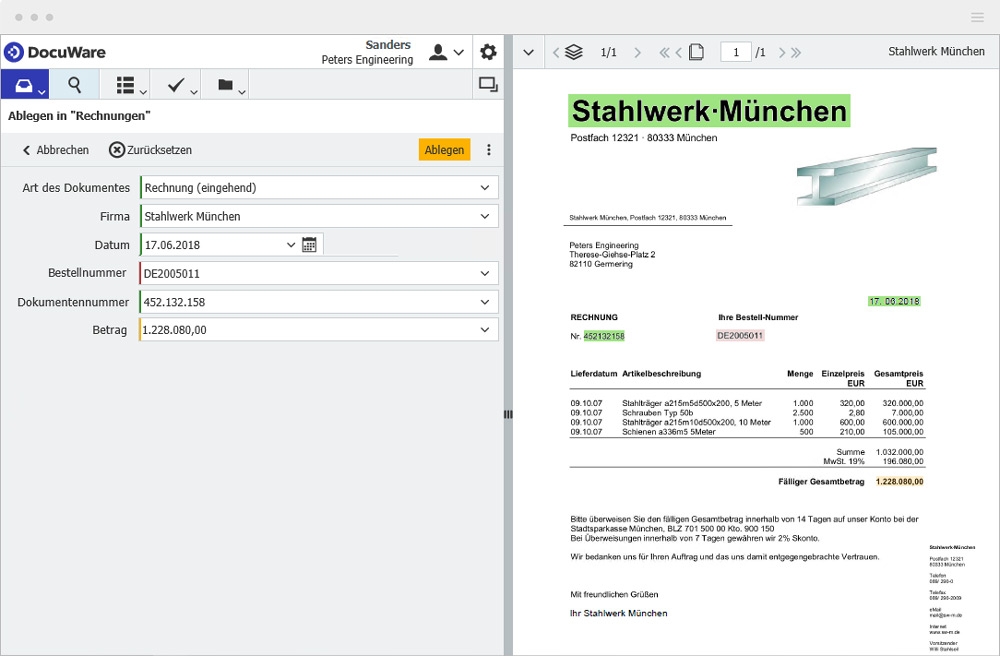Expand the Dokumentennummer dropdown arrow
1000x656 pixels.
coord(485,302)
